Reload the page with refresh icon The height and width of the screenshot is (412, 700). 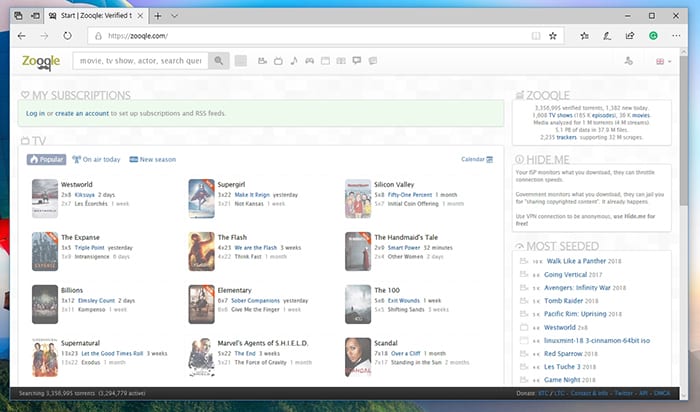point(67,36)
